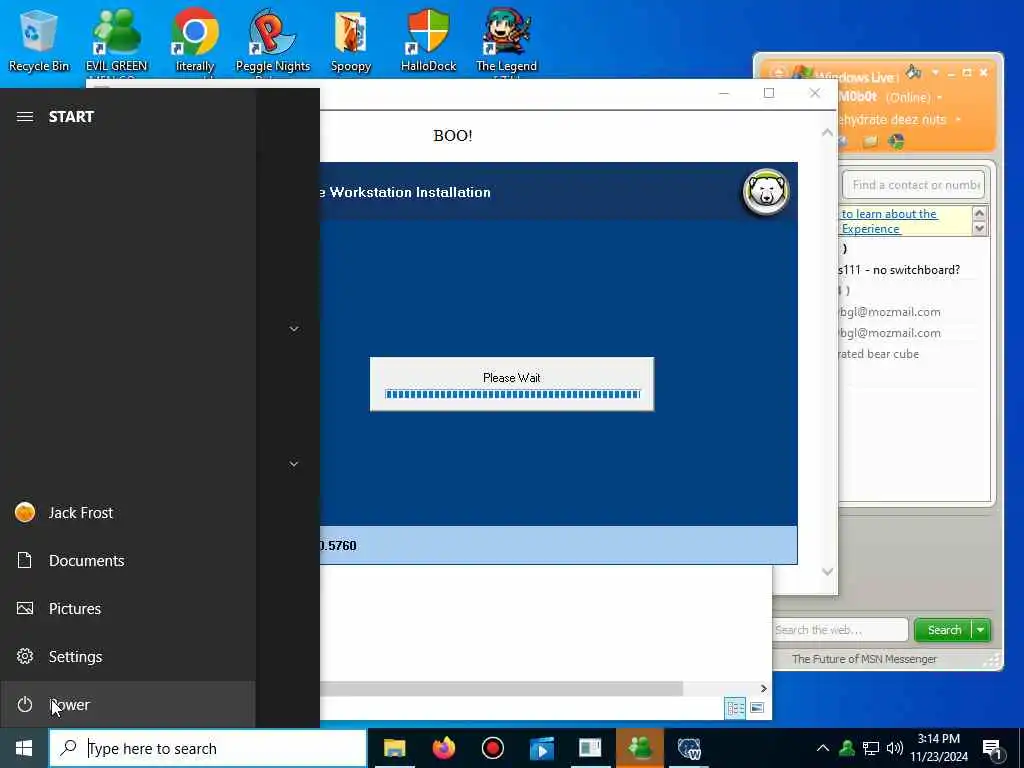1024x768 pixels.
Task: Switch to the window-panel app in the taskbar
Action: coord(590,748)
